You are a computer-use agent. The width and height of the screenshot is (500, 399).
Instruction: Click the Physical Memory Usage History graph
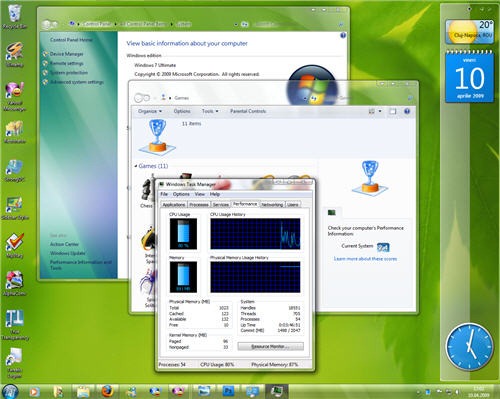pyautogui.click(x=255, y=277)
